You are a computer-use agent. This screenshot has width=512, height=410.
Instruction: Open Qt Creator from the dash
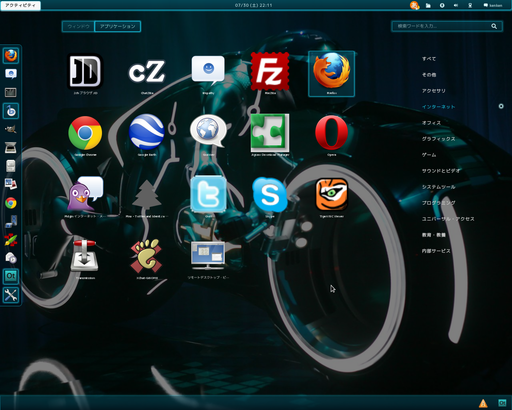(x=11, y=276)
